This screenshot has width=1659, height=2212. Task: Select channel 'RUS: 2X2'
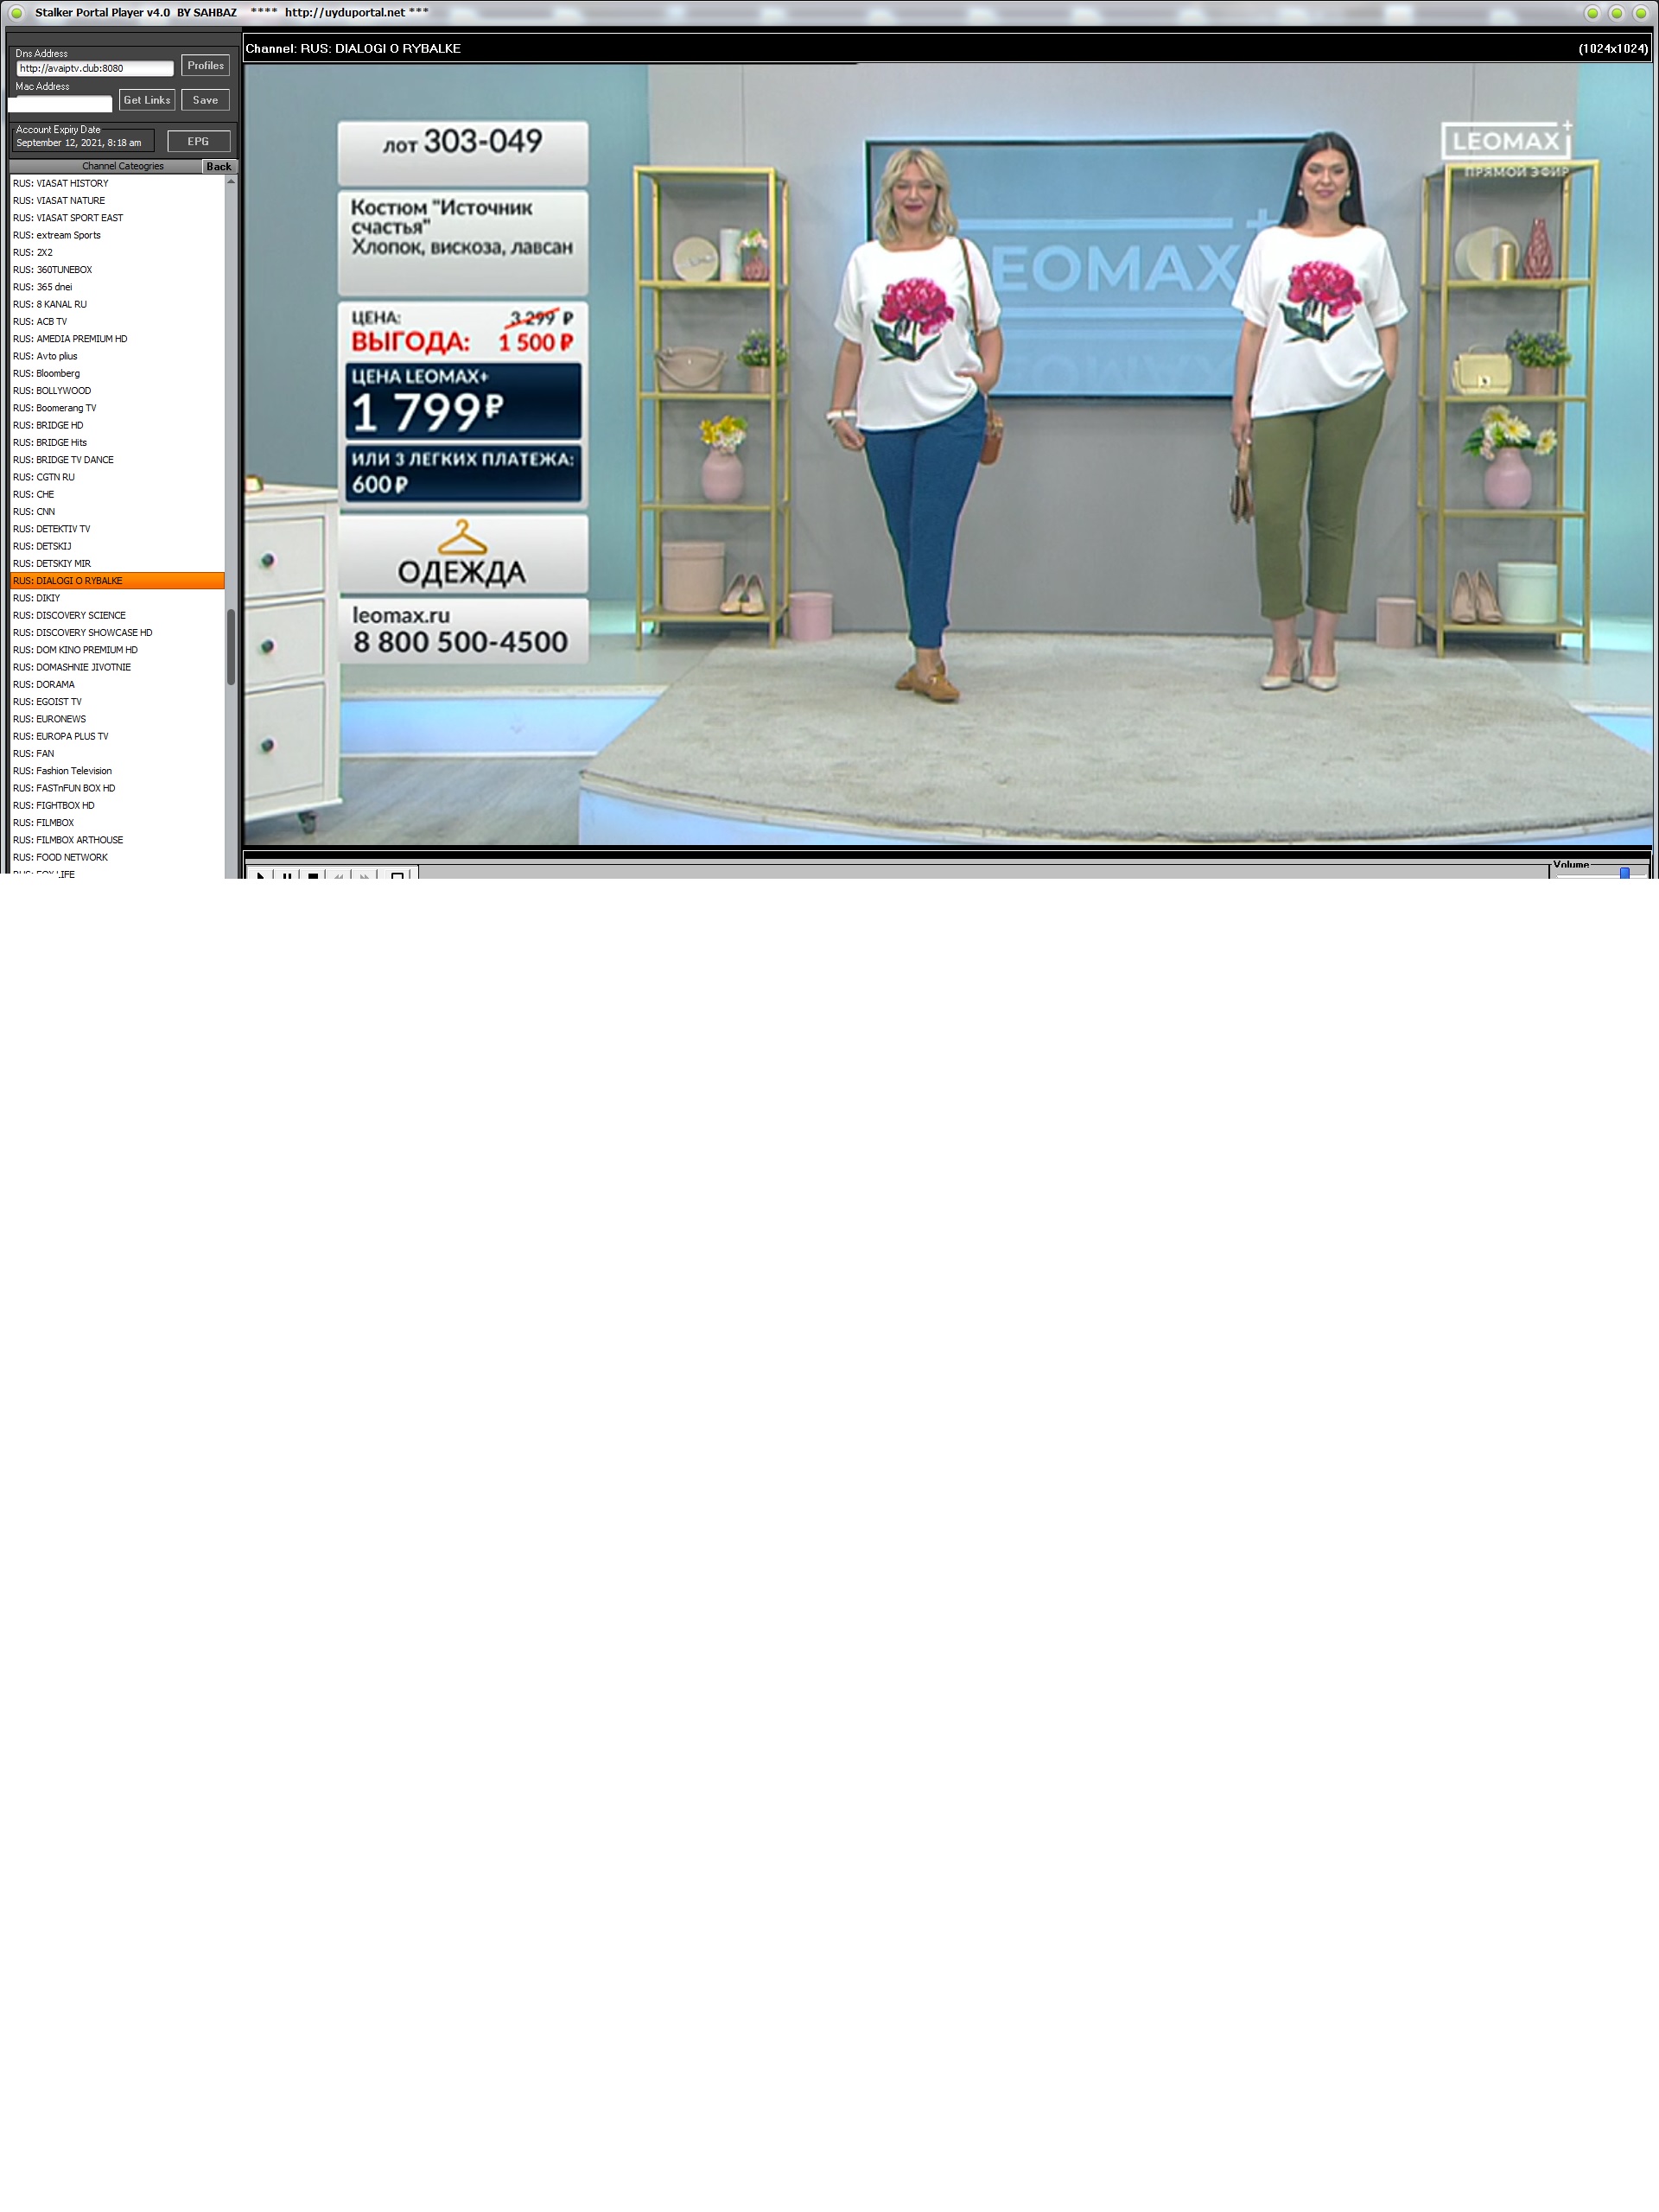point(117,253)
